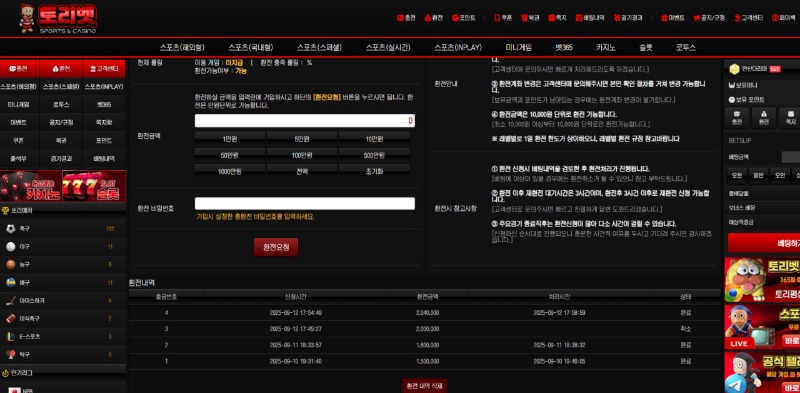Click the 프리매치 trophy icon
This screenshot has width=800, height=393.
pyautogui.click(x=6, y=210)
